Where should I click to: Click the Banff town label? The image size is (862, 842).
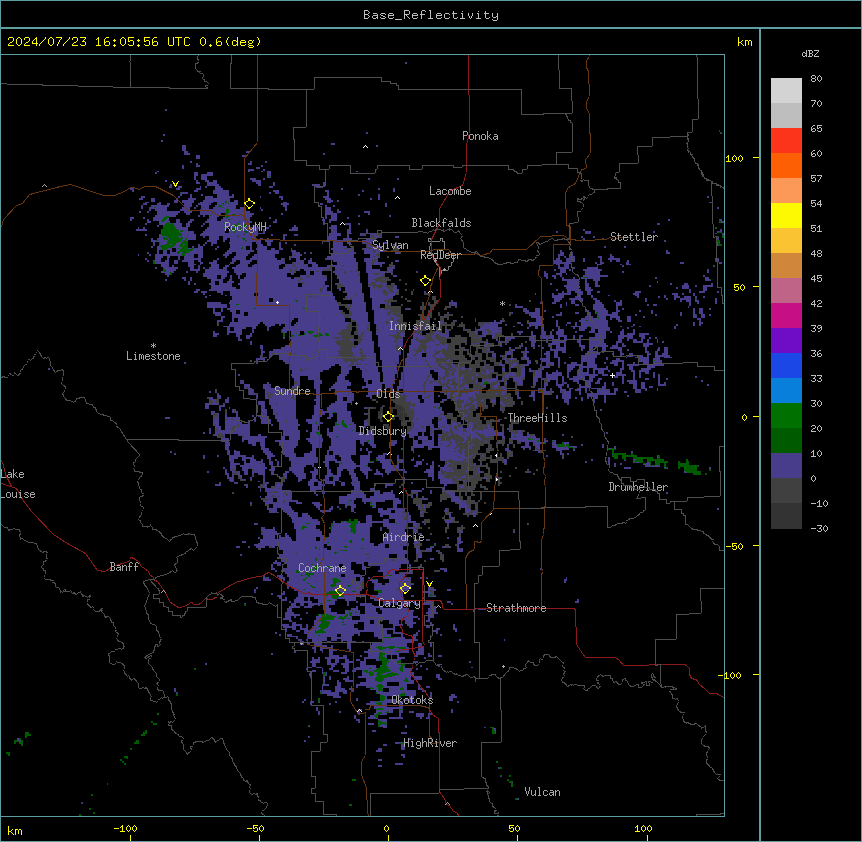tap(124, 567)
